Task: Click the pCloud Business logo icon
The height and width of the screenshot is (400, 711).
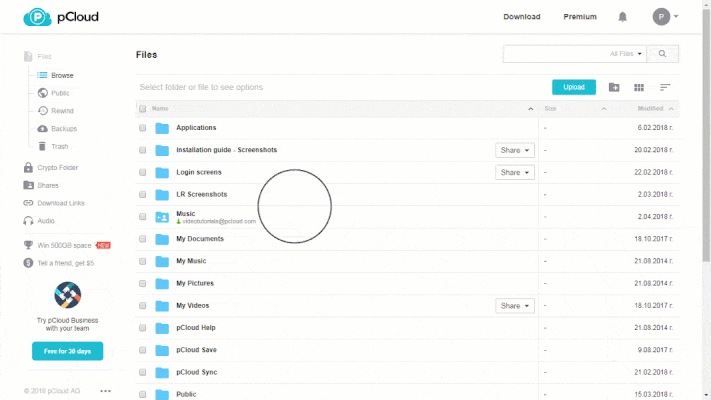Action: click(x=68, y=295)
